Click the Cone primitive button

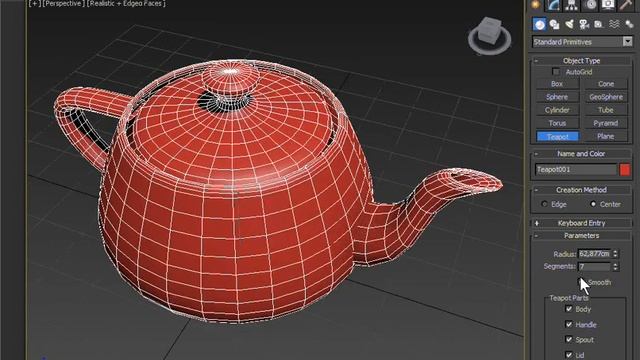[x=606, y=84]
